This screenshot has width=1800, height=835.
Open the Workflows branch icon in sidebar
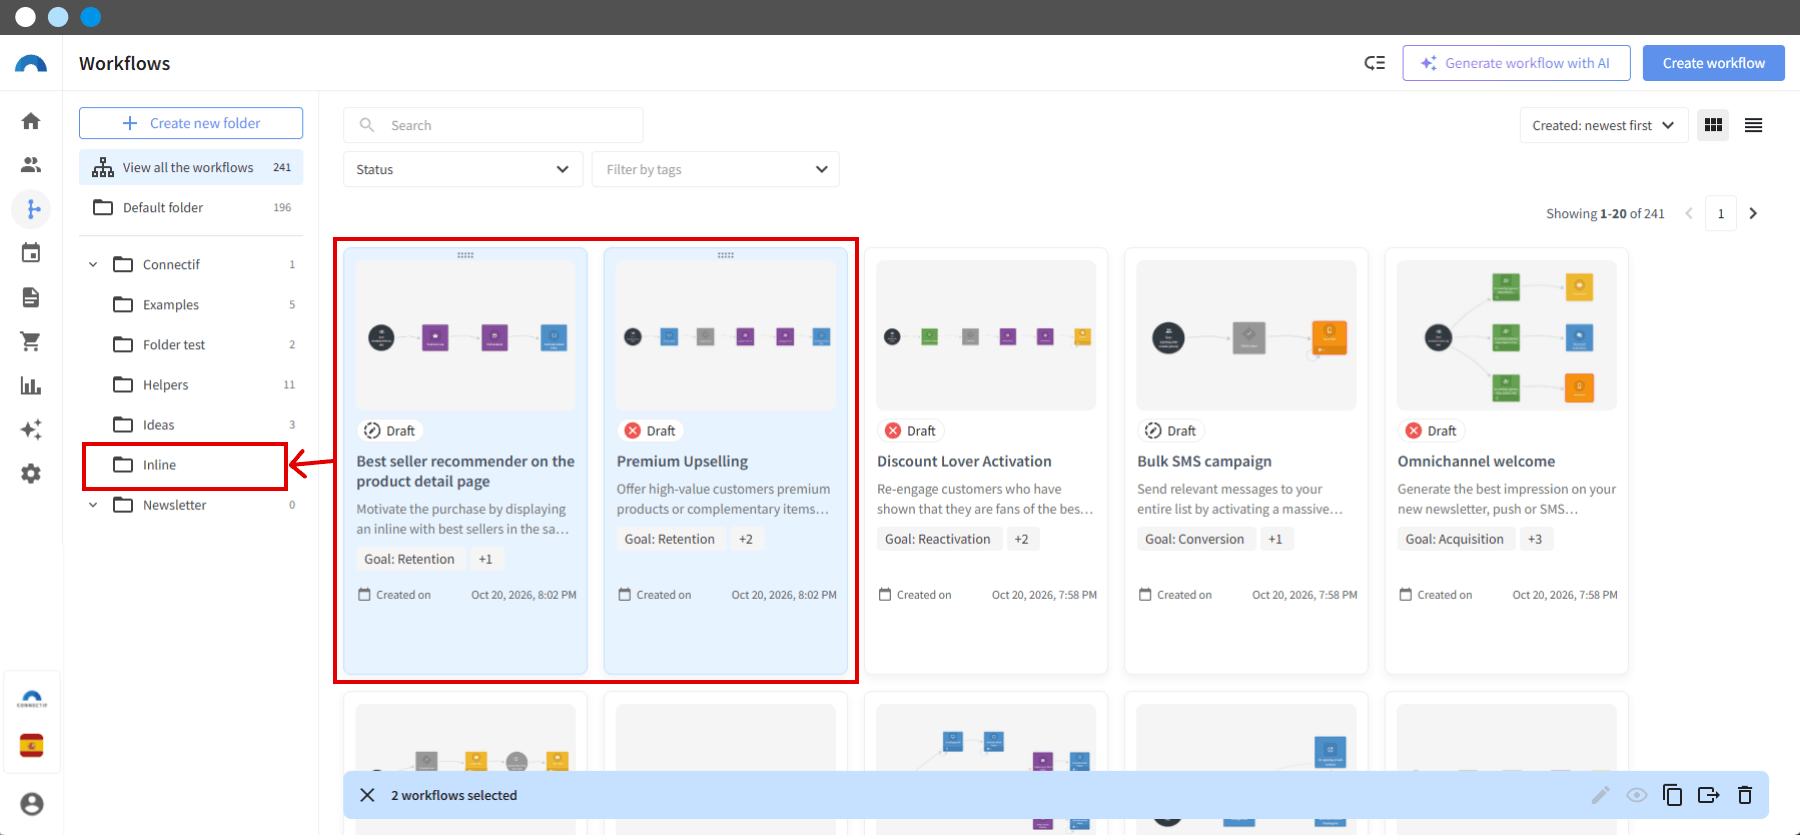point(31,209)
